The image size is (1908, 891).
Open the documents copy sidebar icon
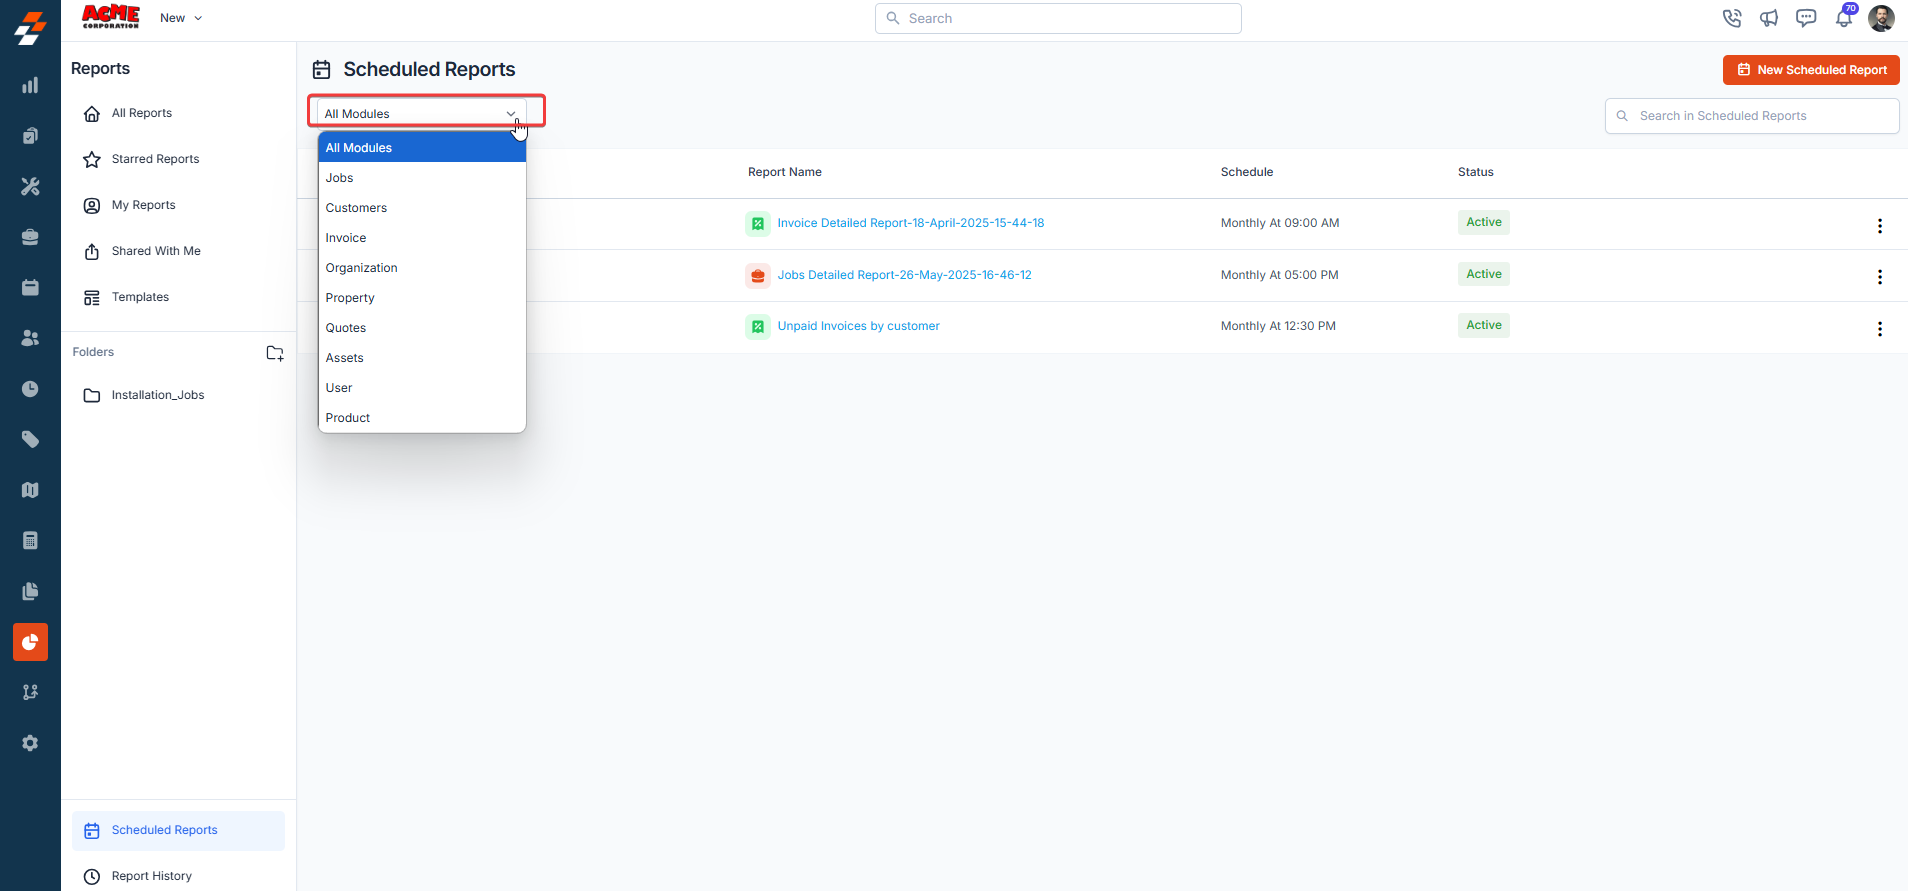tap(30, 591)
